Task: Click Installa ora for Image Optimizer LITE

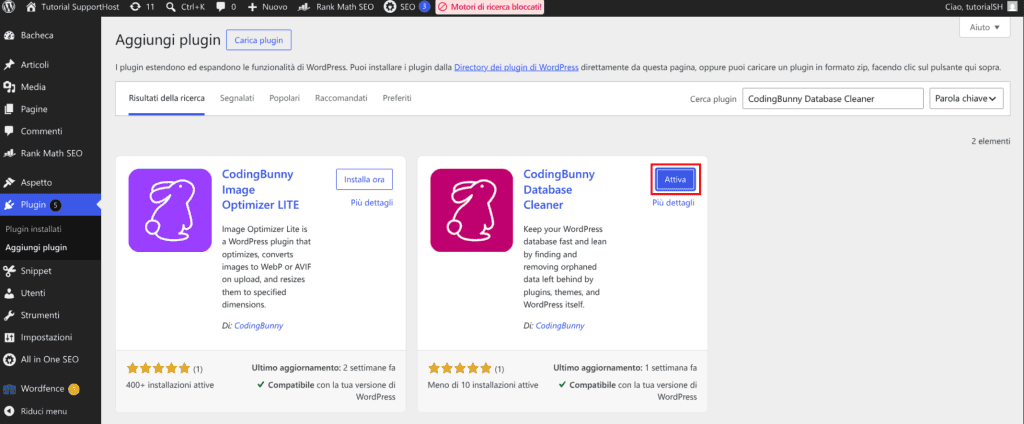Action: (x=364, y=179)
